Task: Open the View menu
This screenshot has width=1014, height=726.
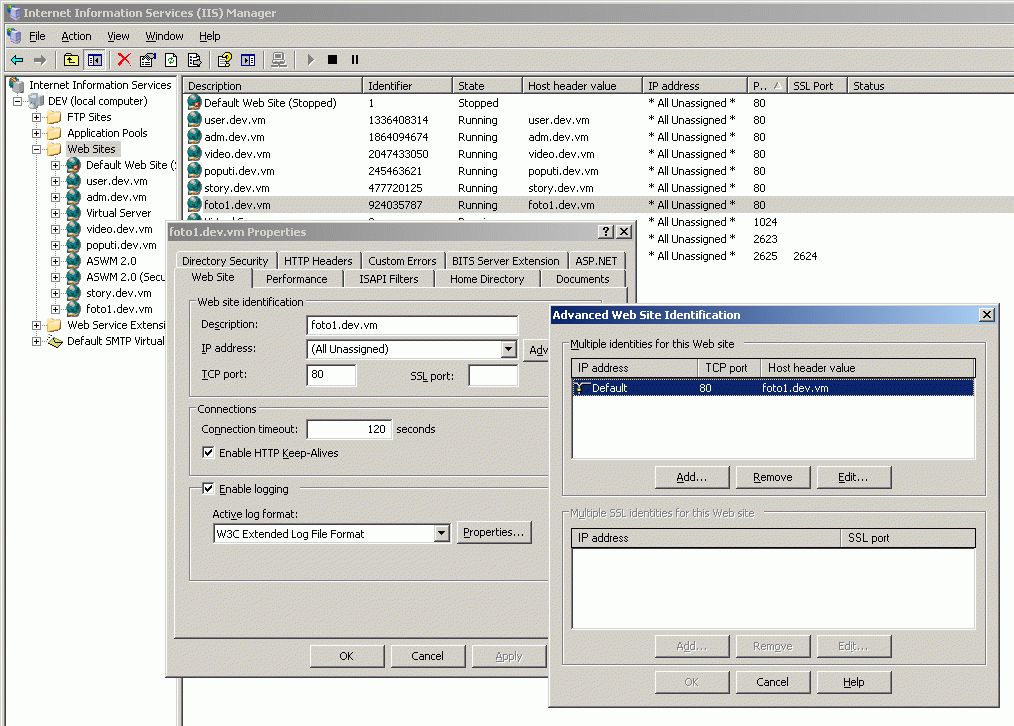Action: point(118,36)
